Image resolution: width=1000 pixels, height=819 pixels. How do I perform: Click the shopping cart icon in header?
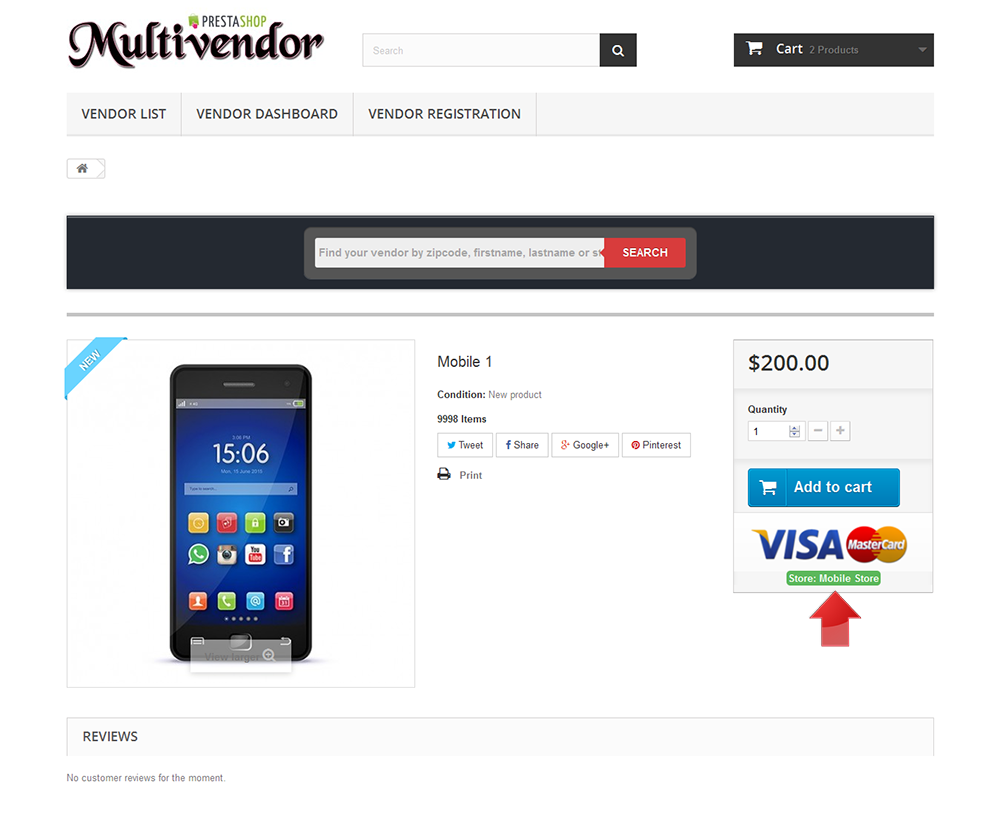click(x=754, y=48)
